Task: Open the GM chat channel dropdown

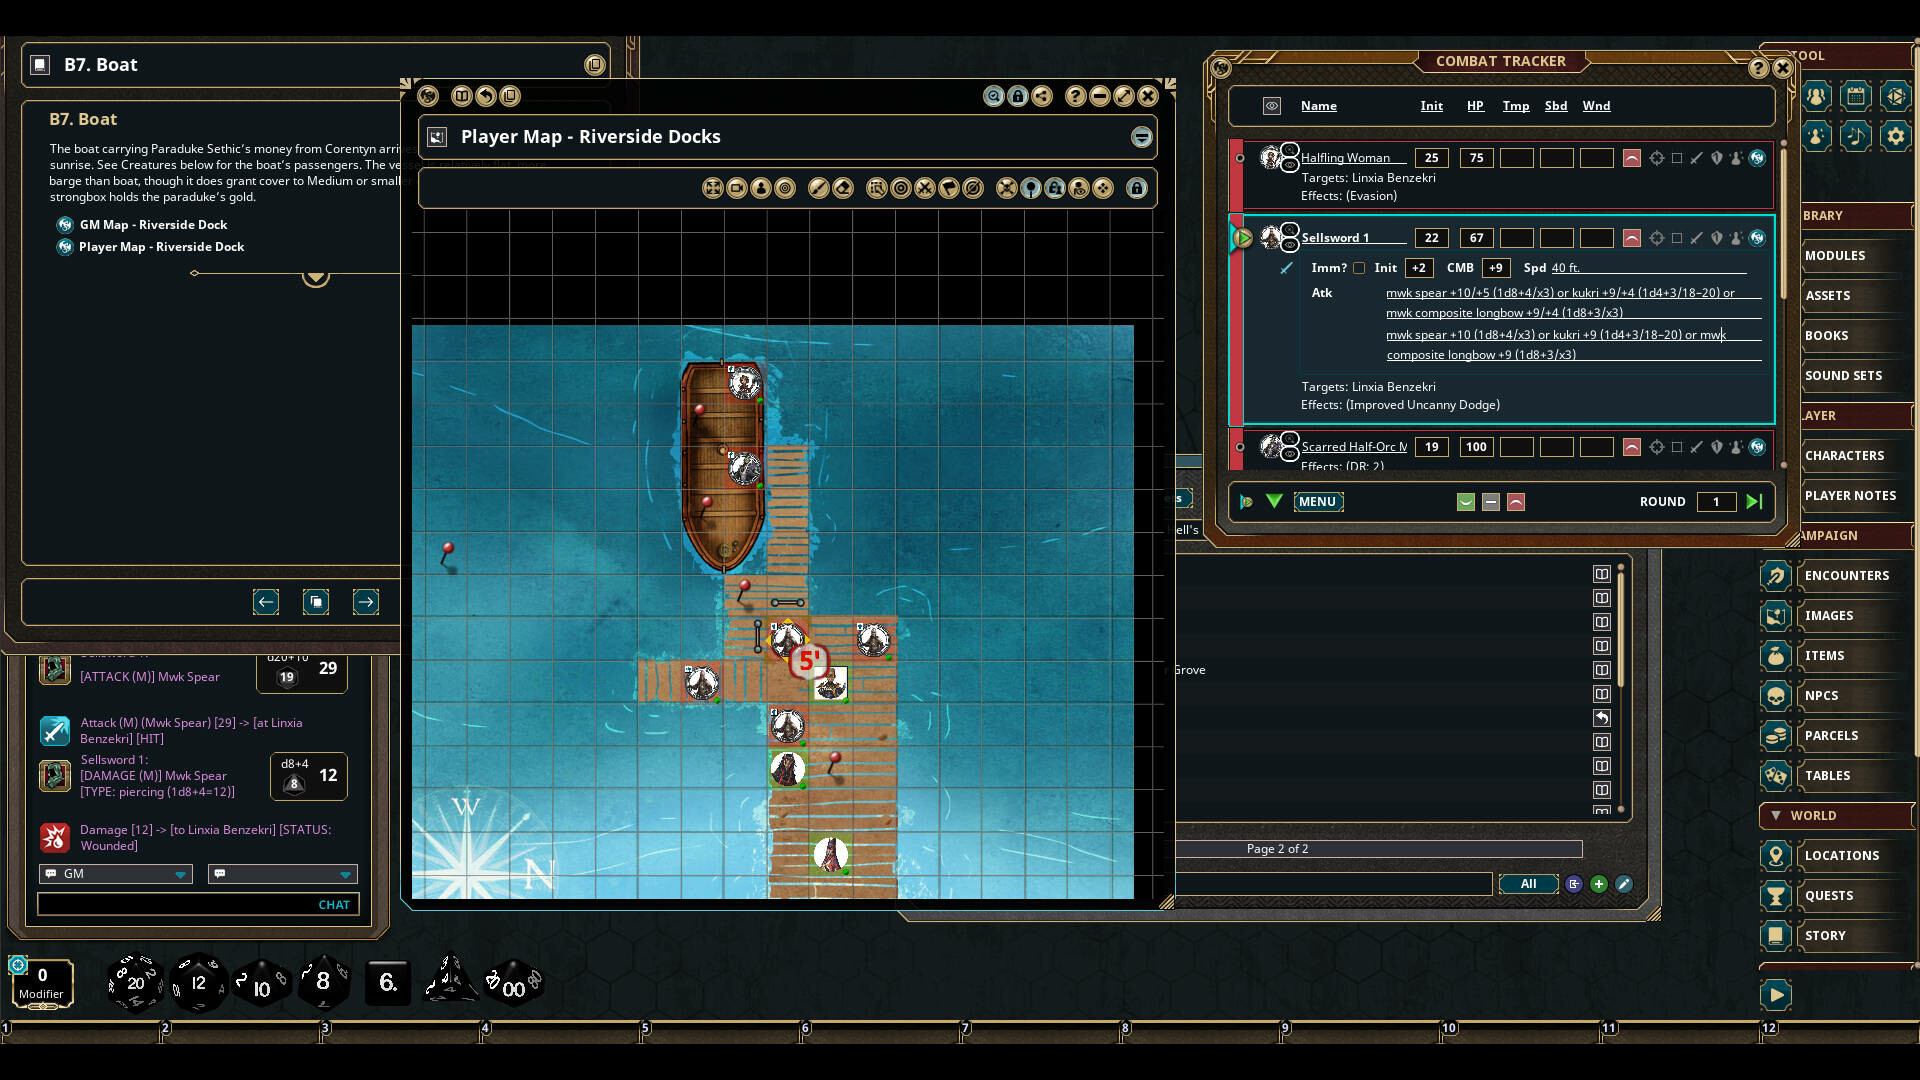Action: 181,874
